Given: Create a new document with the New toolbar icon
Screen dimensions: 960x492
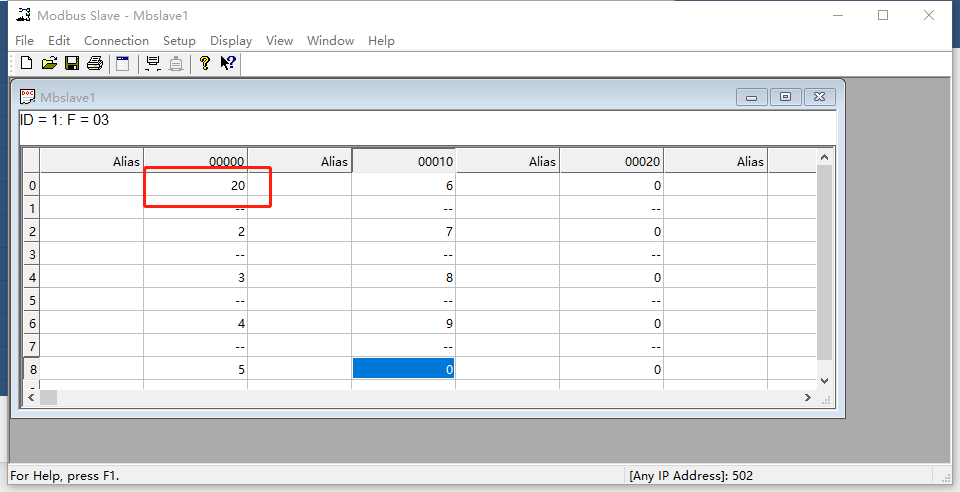Looking at the screenshot, I should point(26,63).
